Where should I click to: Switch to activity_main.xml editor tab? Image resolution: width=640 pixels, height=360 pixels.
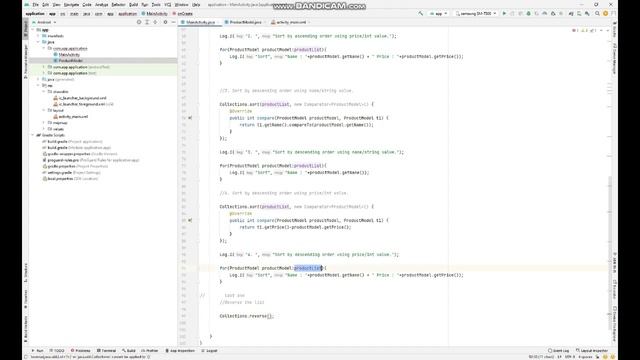(x=291, y=22)
